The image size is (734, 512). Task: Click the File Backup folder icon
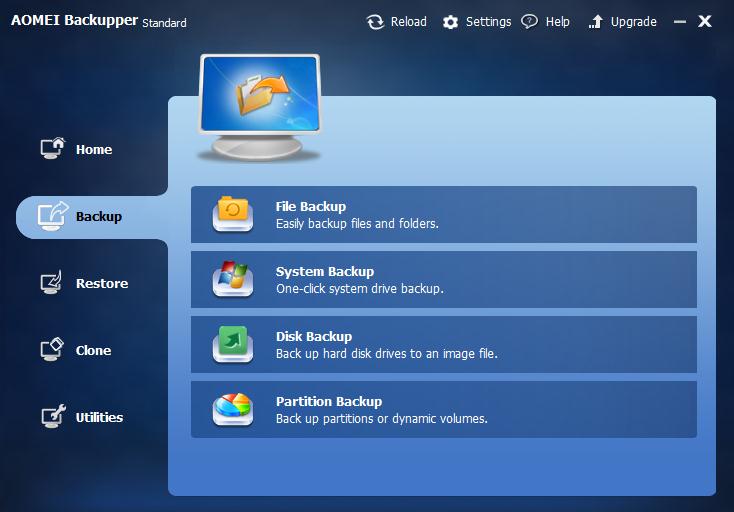(x=233, y=214)
